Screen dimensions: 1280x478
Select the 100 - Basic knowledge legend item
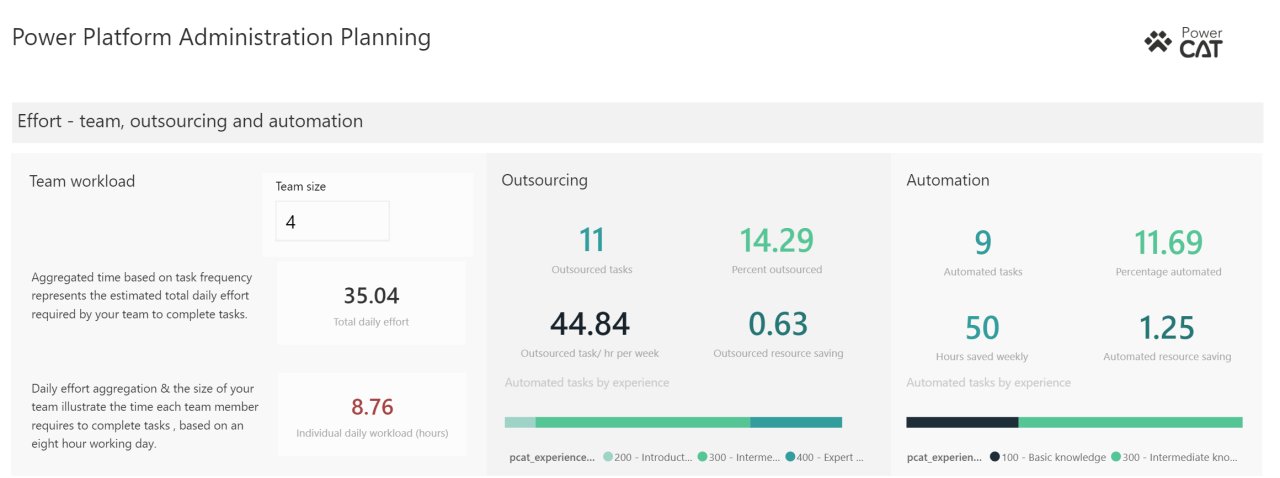point(1048,457)
